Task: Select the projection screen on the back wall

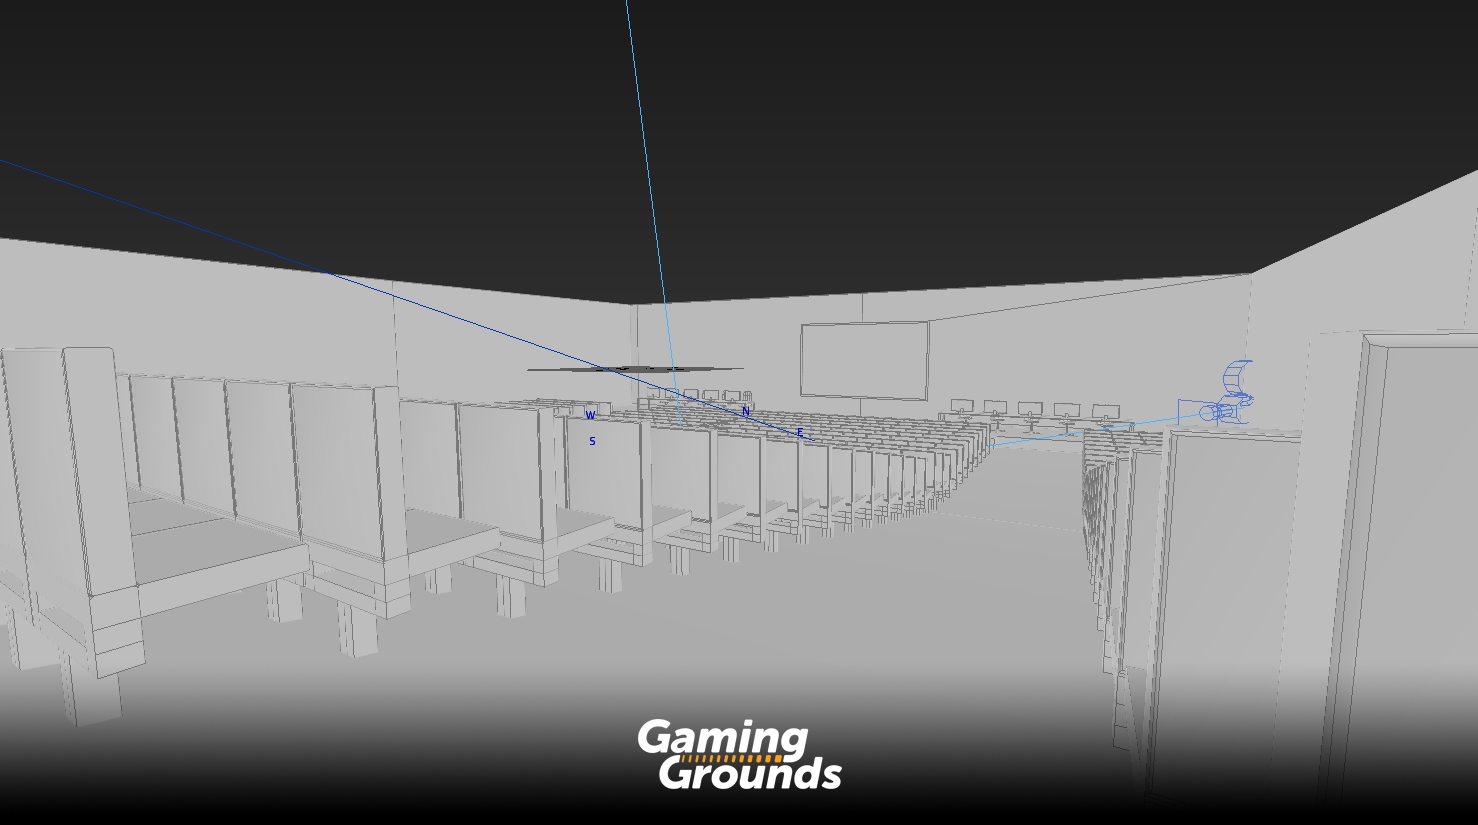Action: pyautogui.click(x=864, y=361)
